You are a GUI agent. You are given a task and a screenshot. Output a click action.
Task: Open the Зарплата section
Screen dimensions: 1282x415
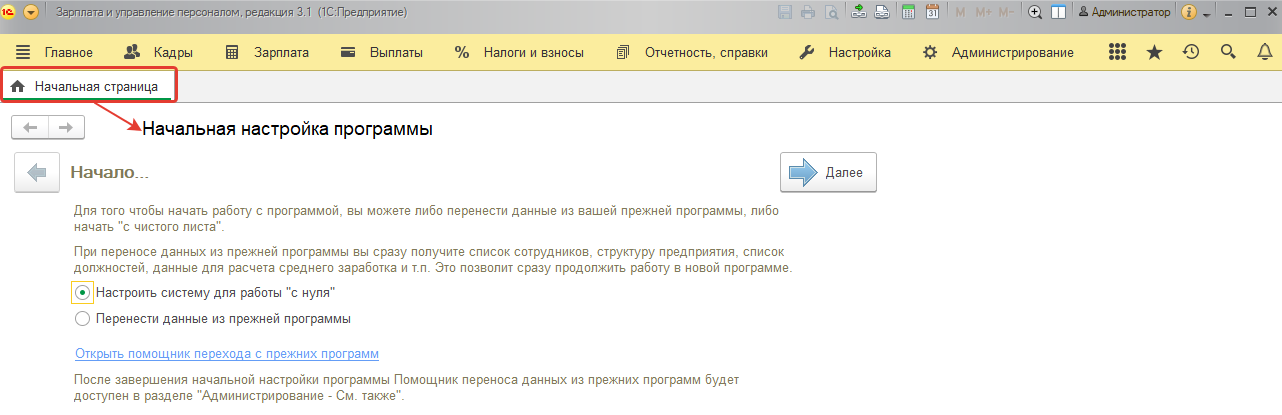[x=282, y=52]
